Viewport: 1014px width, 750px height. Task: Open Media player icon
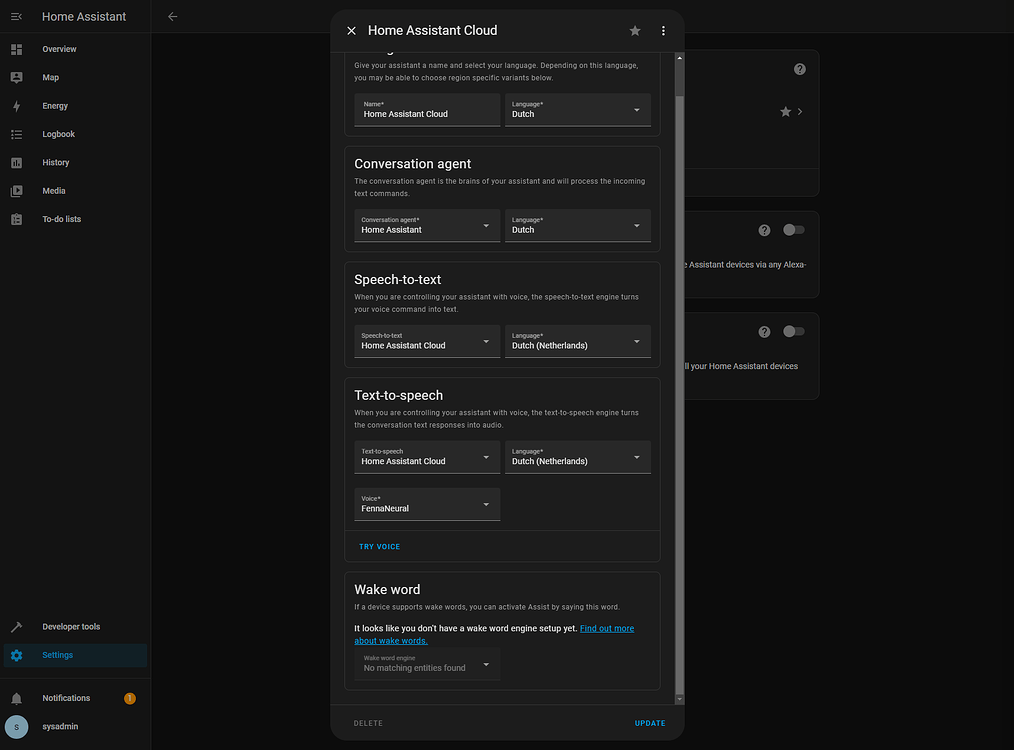tap(17, 191)
